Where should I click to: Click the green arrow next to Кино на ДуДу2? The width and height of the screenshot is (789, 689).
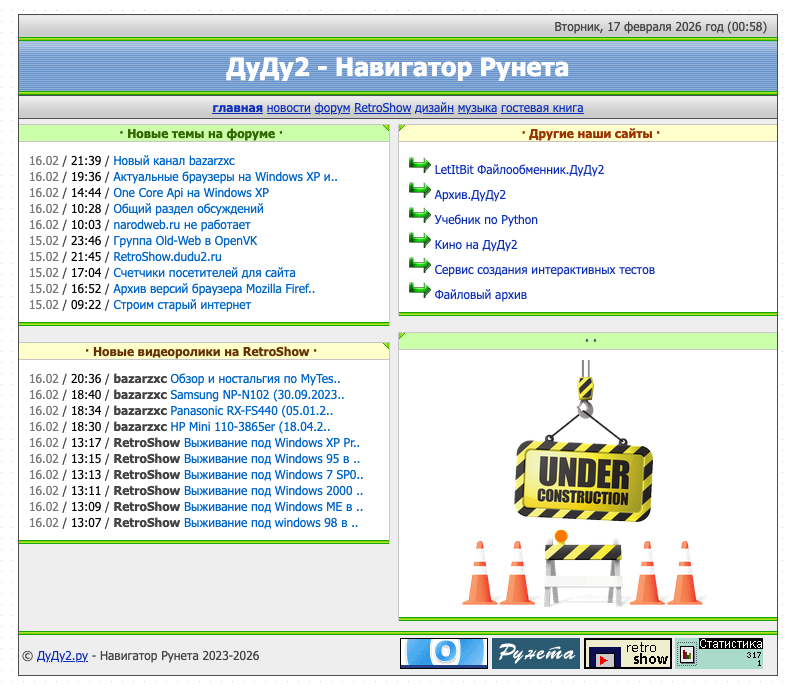419,240
